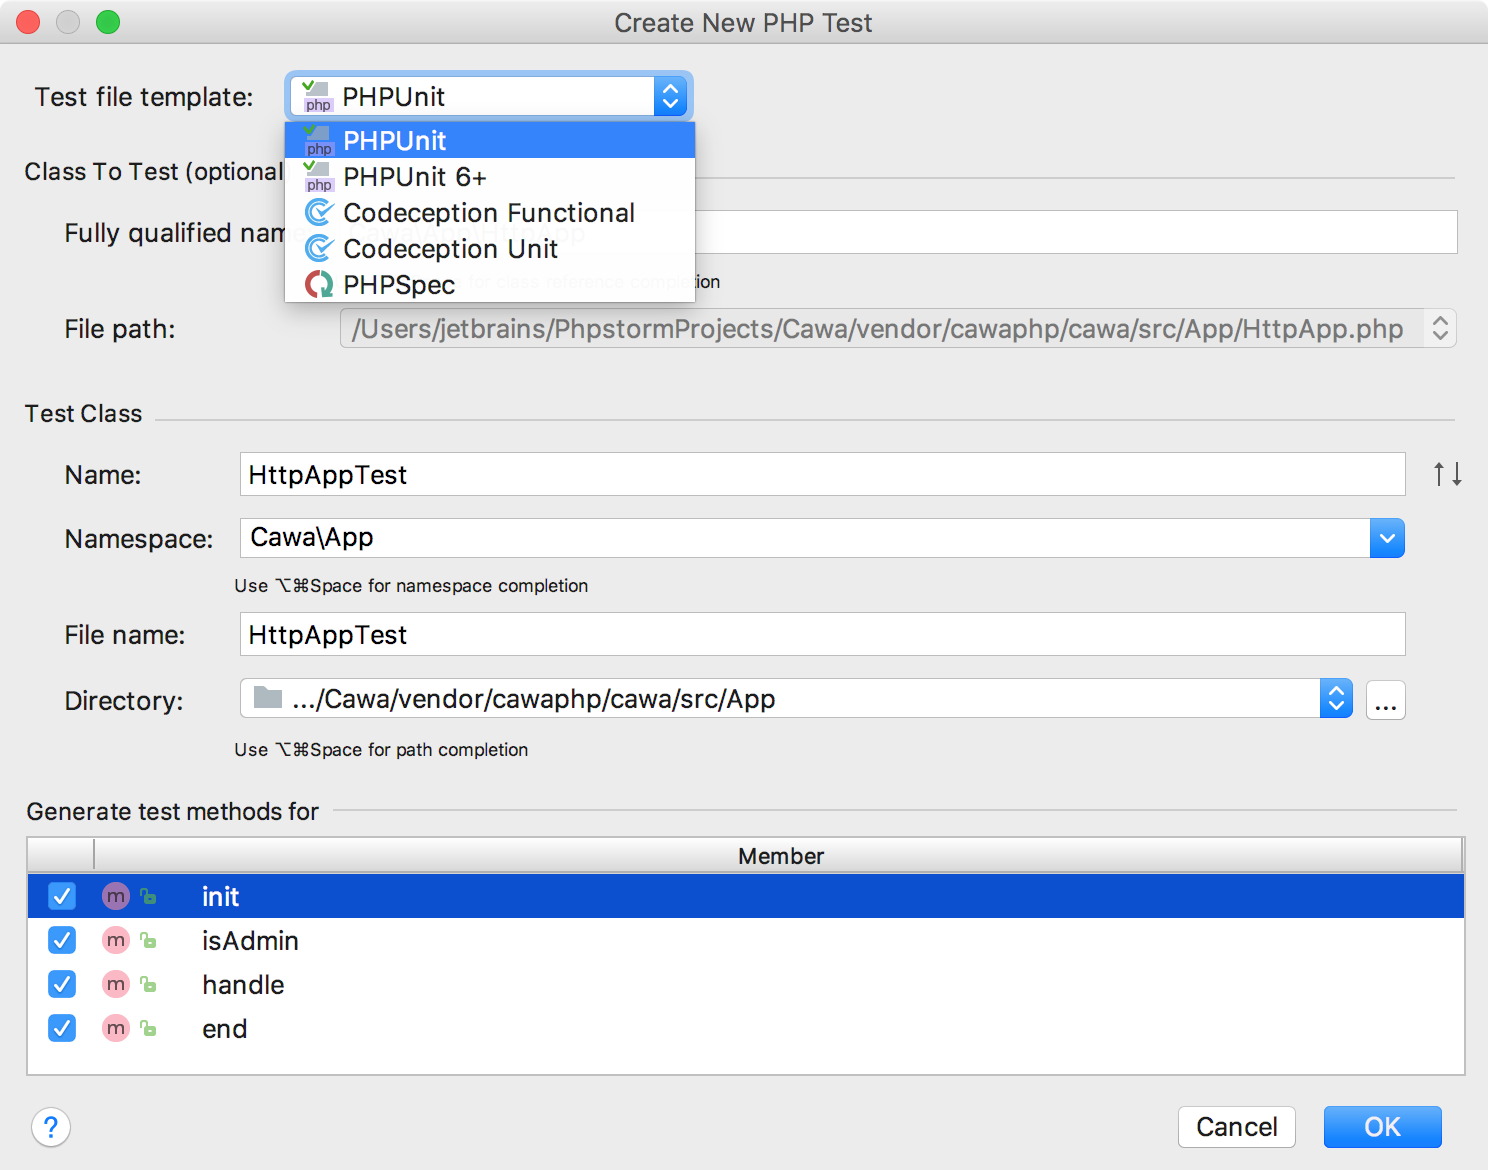Edit the File name field

pos(822,634)
